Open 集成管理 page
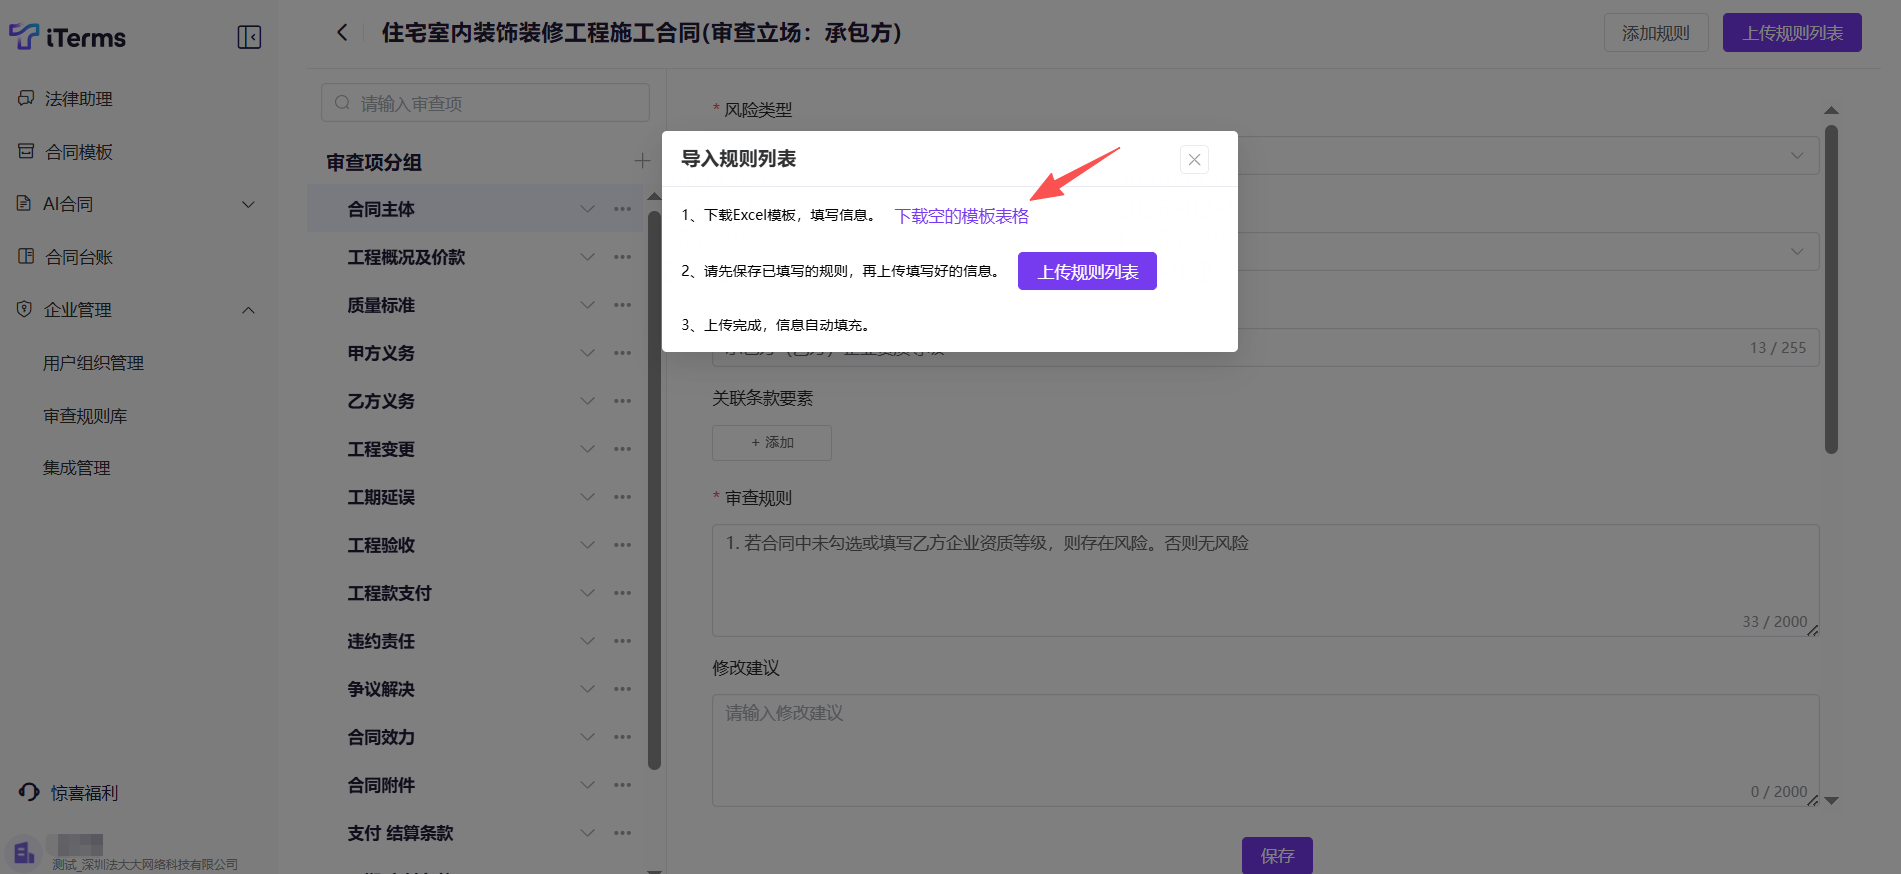 pyautogui.click(x=77, y=468)
